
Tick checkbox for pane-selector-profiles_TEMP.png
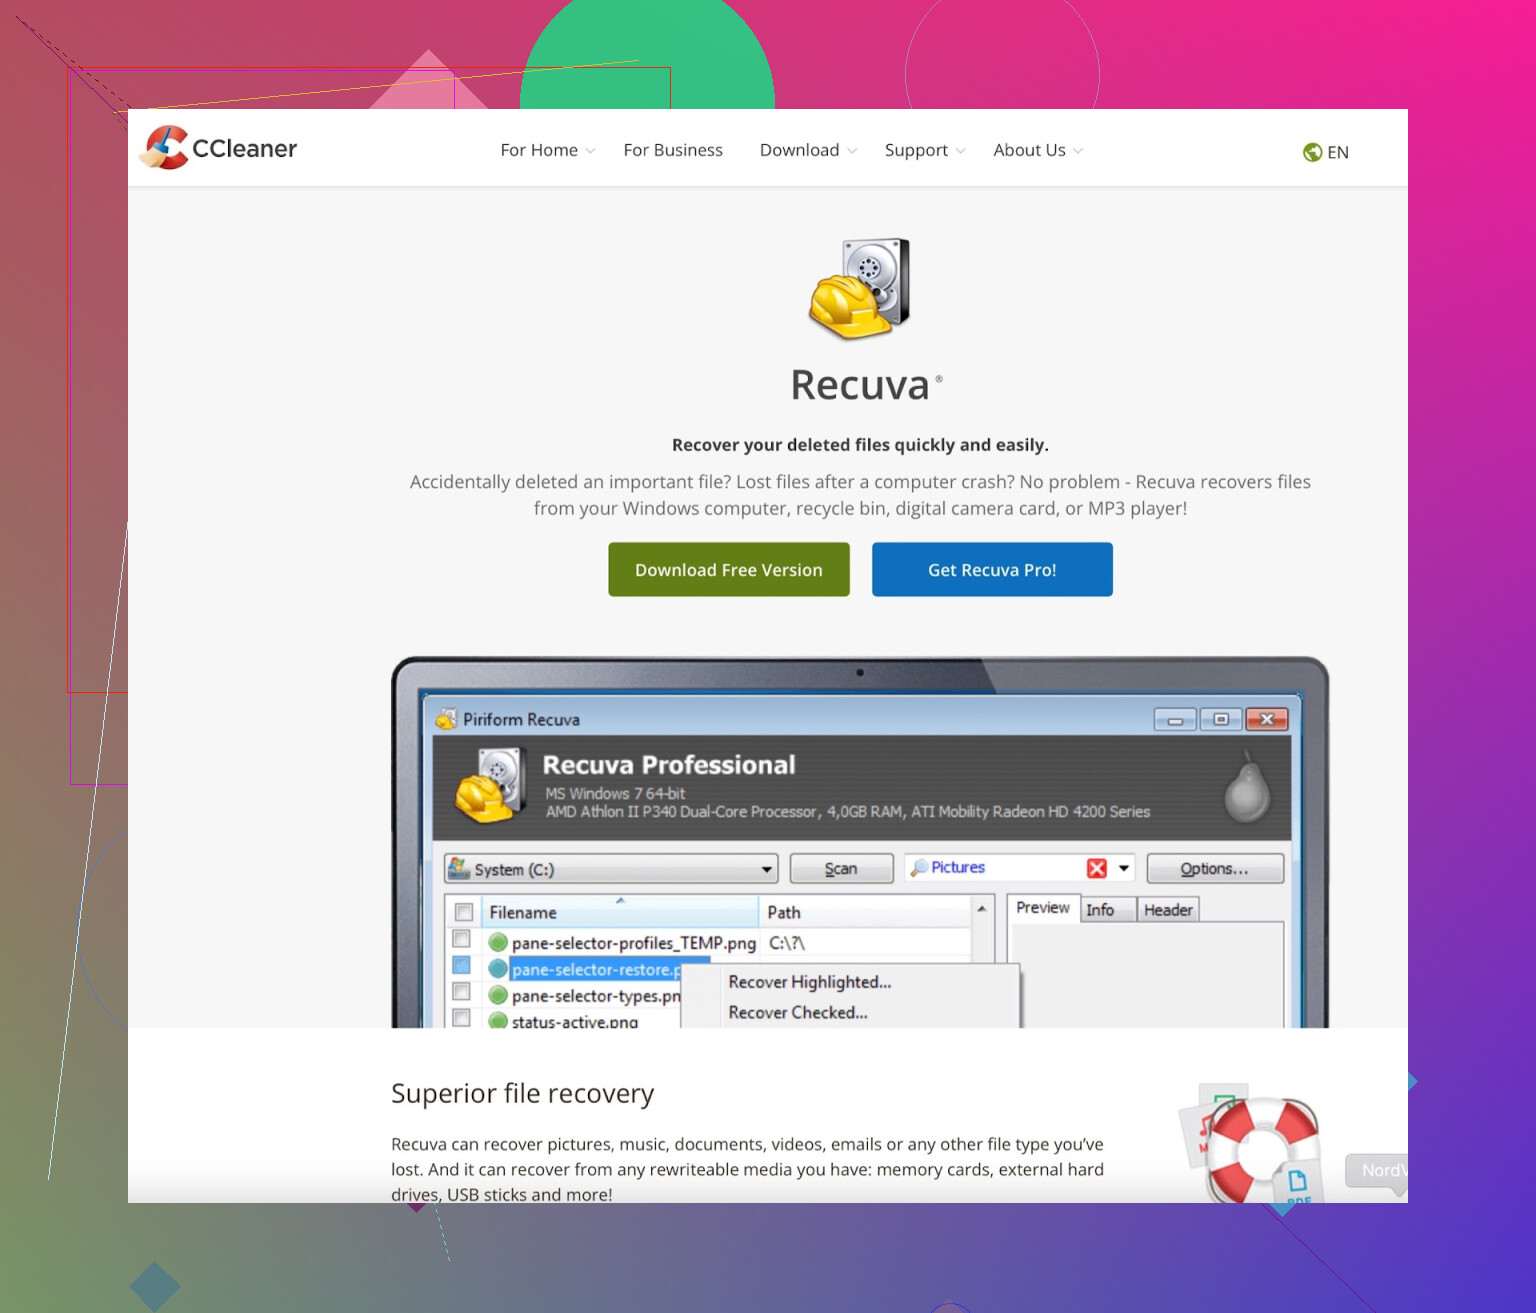(461, 938)
